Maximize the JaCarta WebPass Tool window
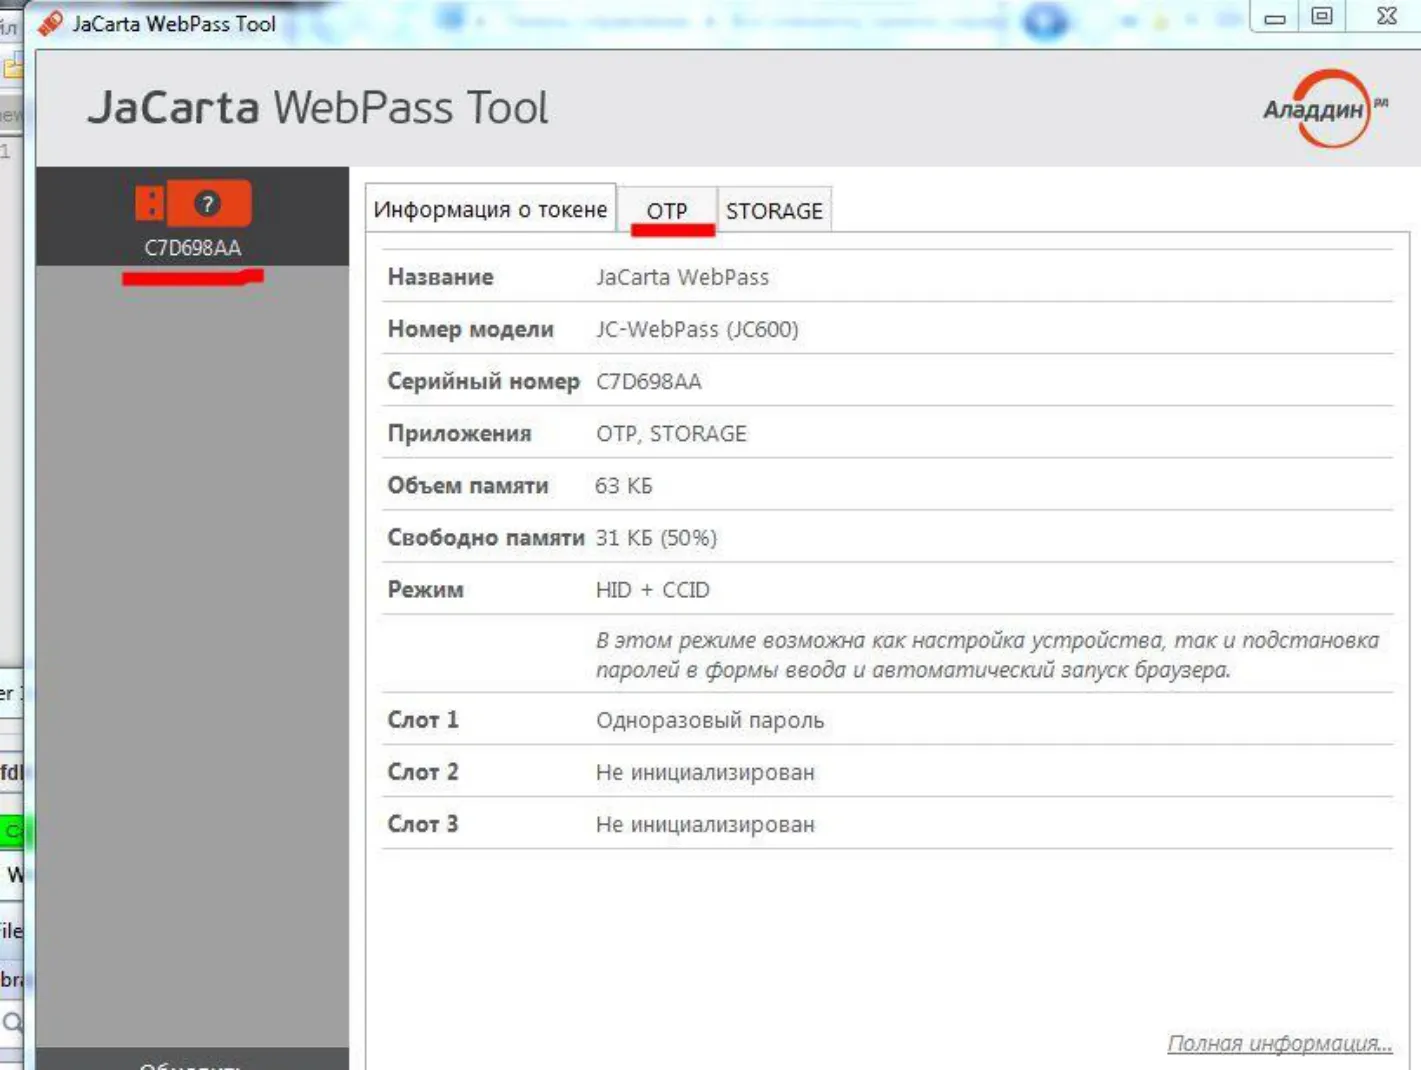Screen dimensions: 1421x1070 (x=1322, y=17)
